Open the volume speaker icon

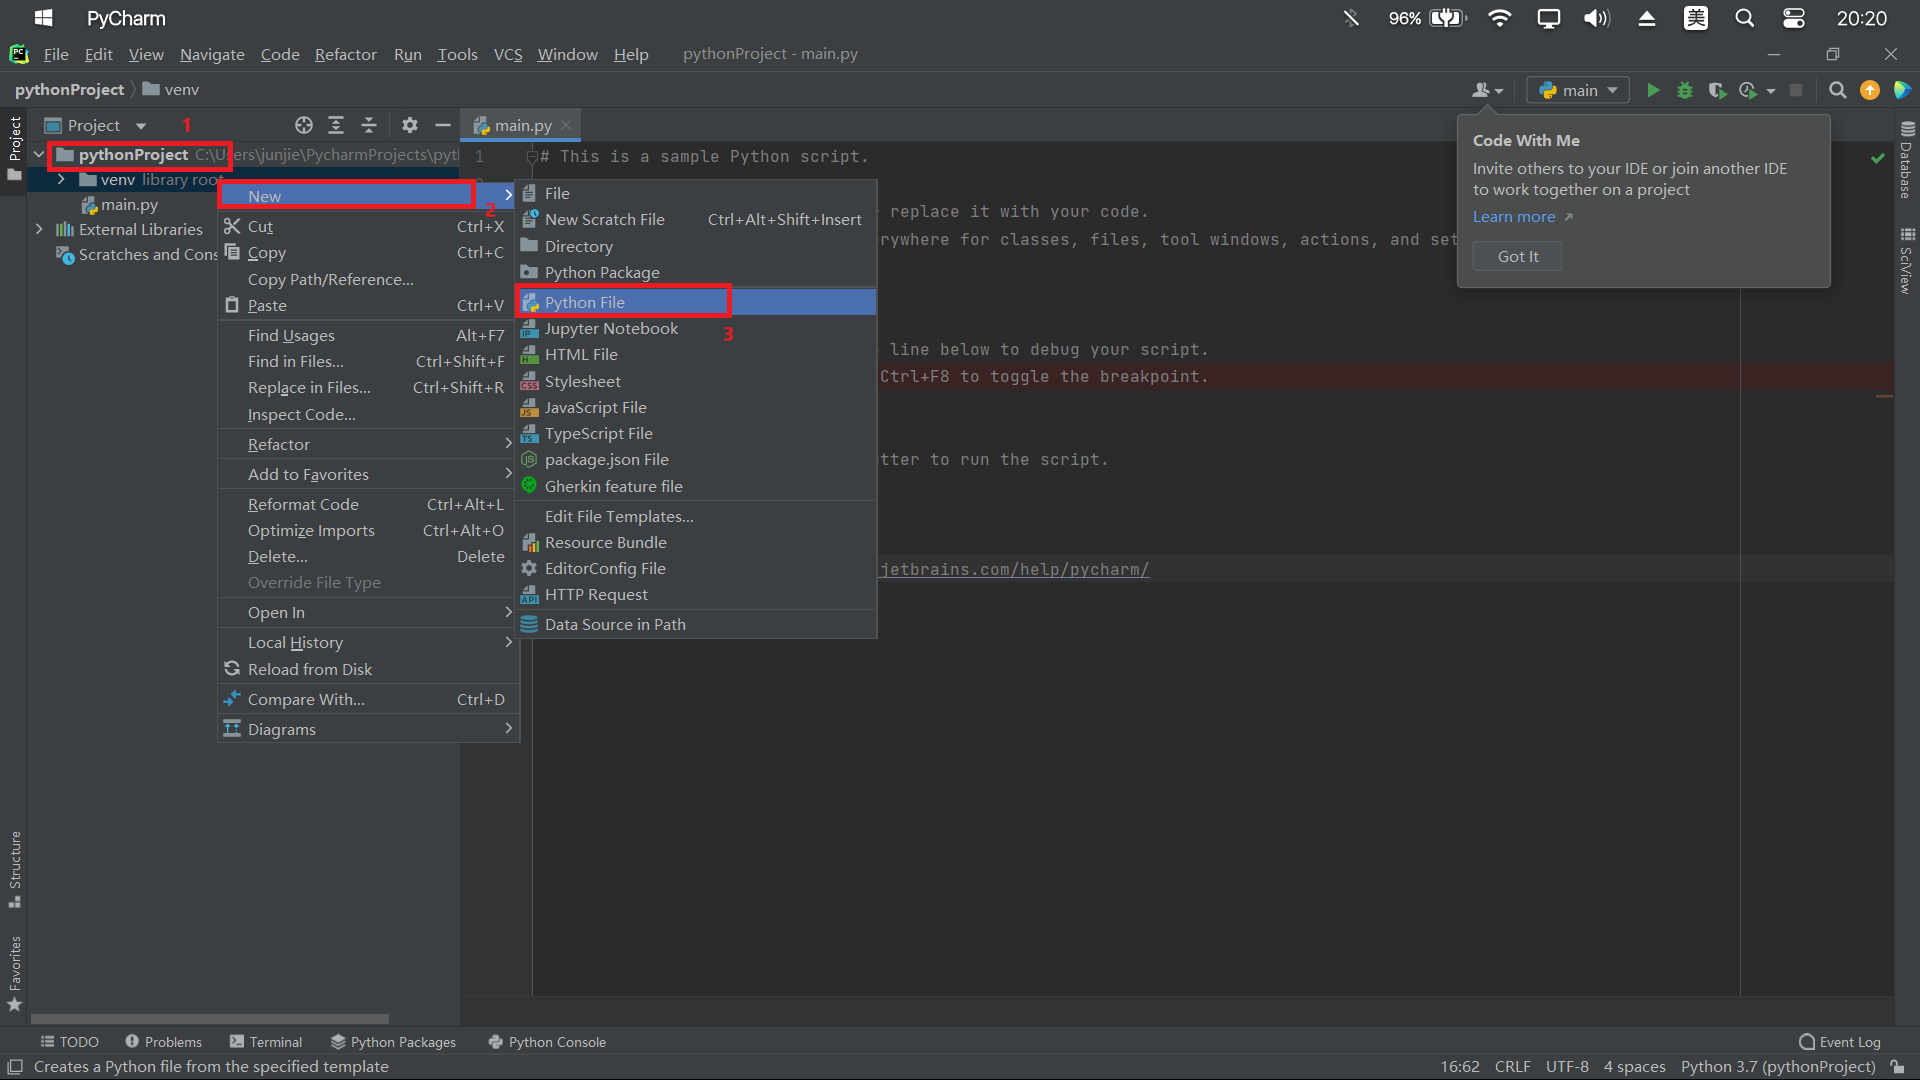coord(1597,18)
